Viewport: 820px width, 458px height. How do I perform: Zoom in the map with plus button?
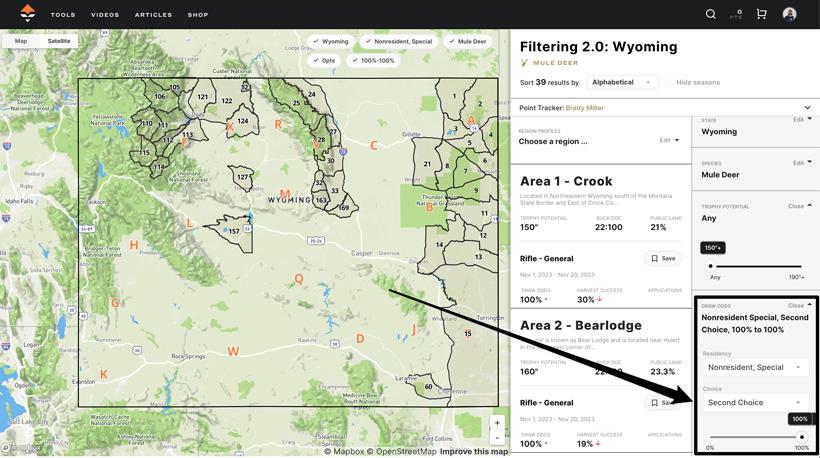coord(497,422)
